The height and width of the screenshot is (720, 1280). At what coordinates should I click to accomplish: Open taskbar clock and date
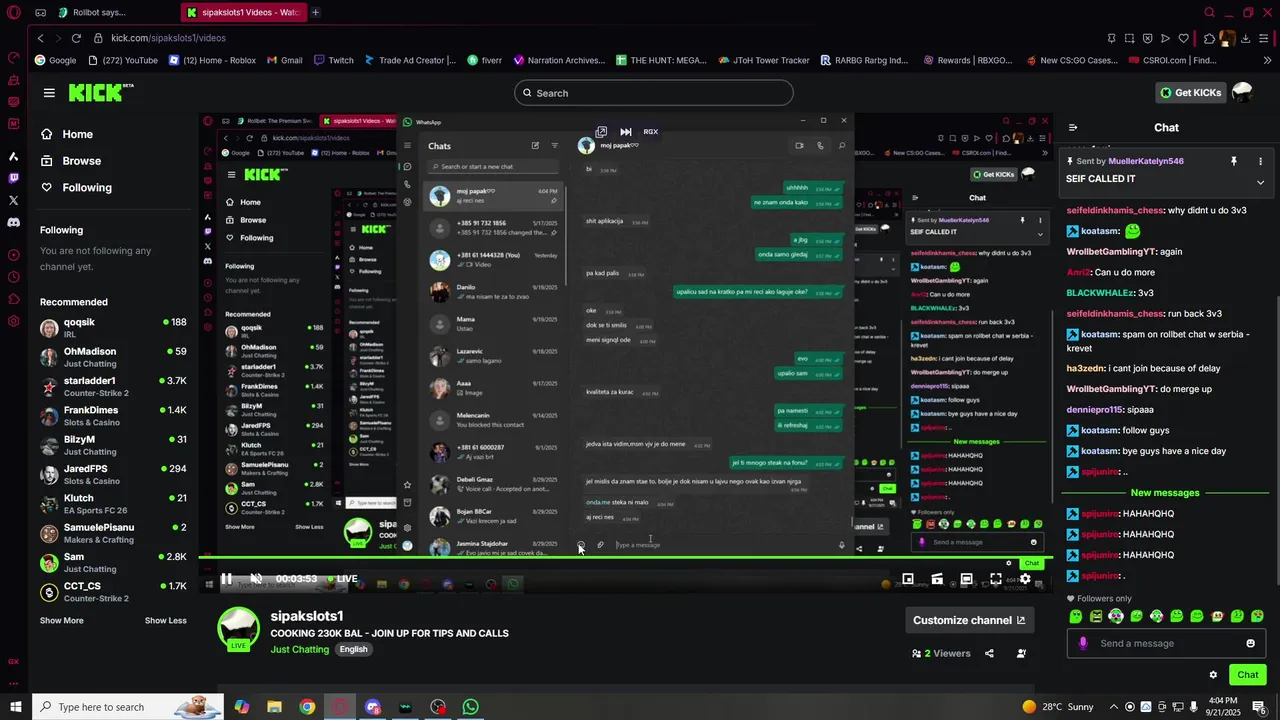click(x=1224, y=707)
